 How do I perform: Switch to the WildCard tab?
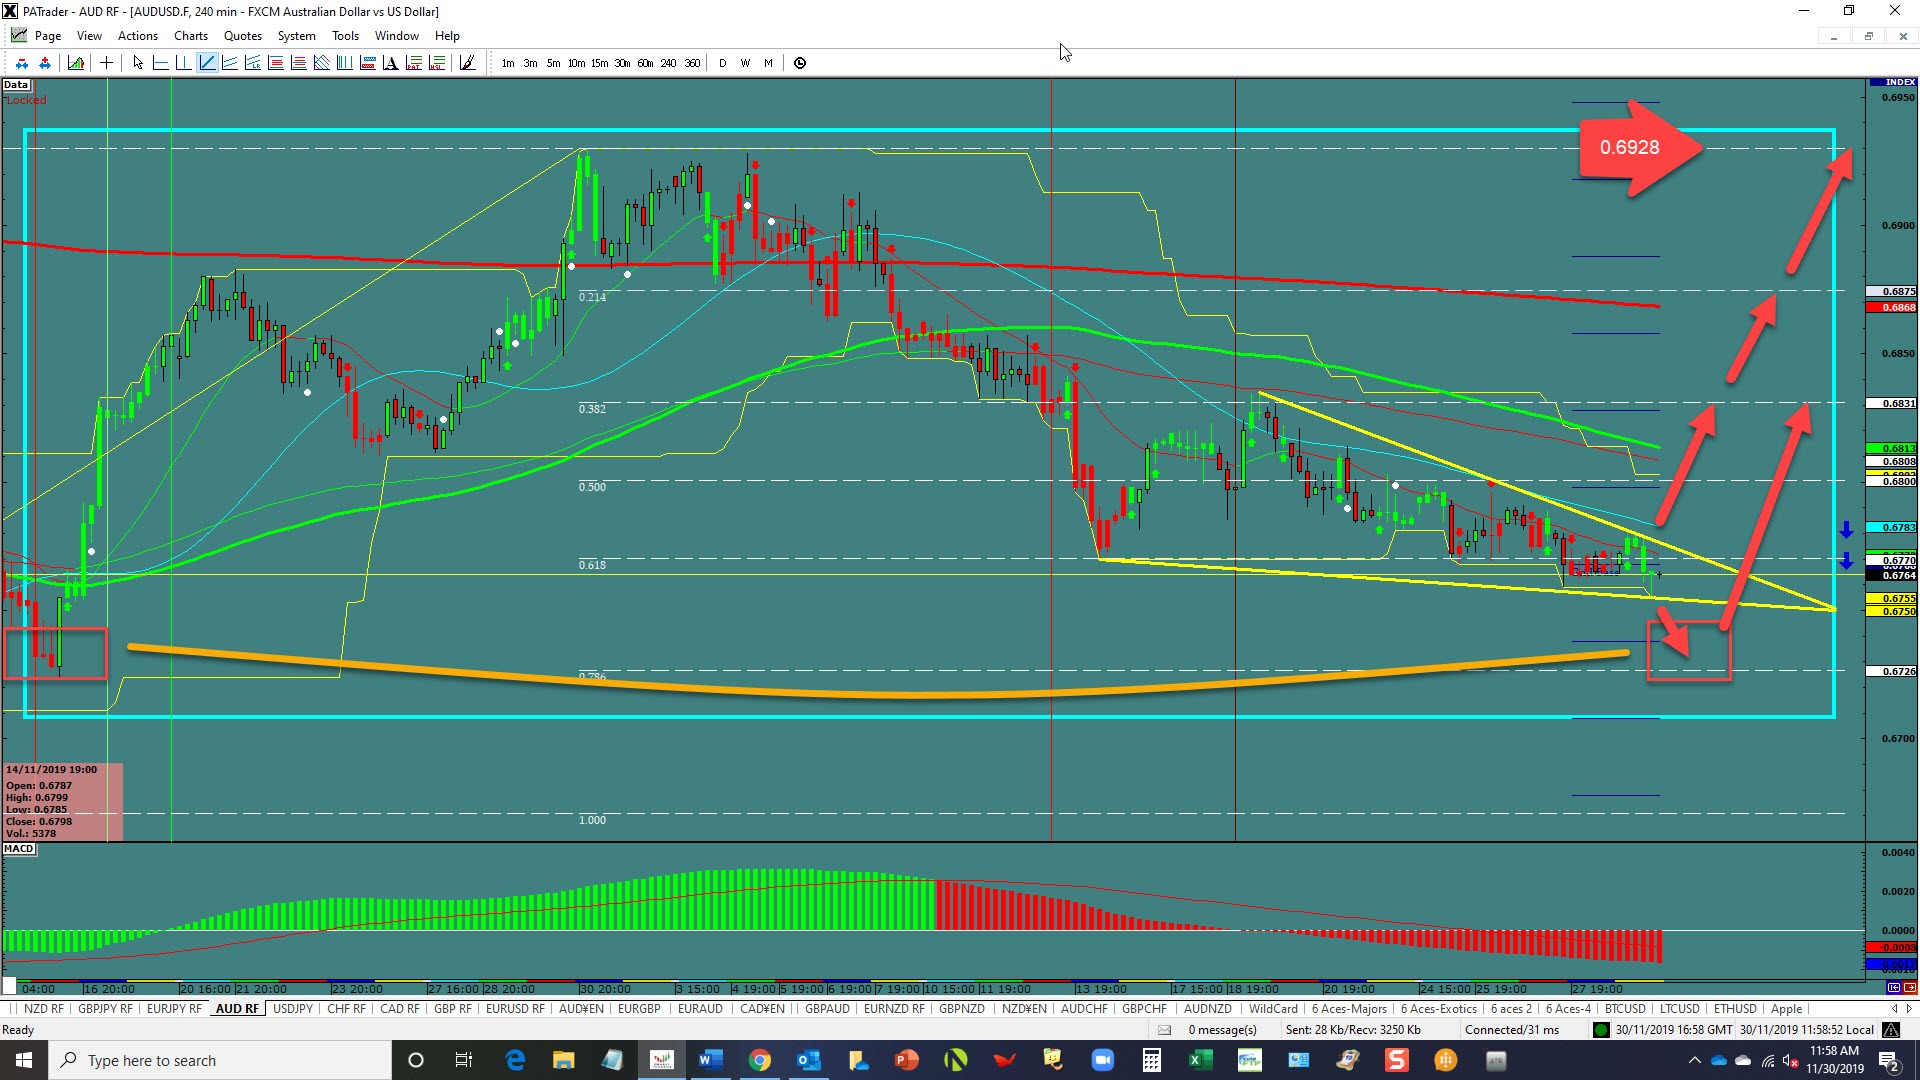click(1273, 1009)
